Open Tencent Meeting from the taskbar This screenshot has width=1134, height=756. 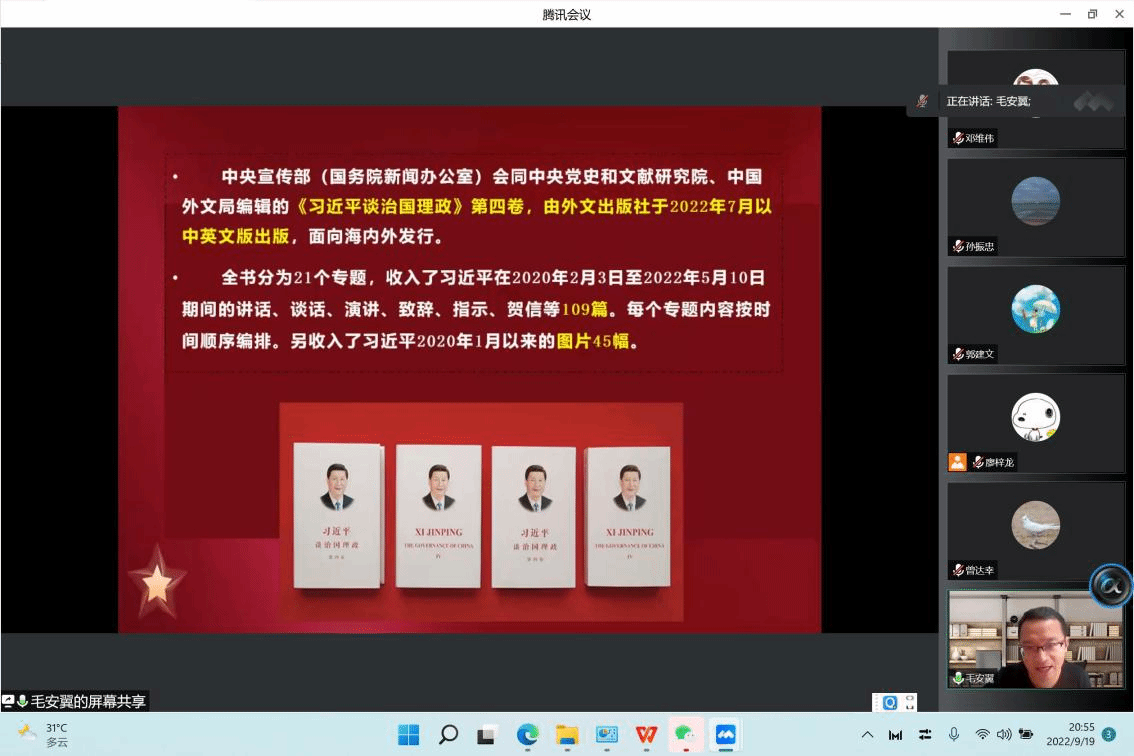coord(725,735)
